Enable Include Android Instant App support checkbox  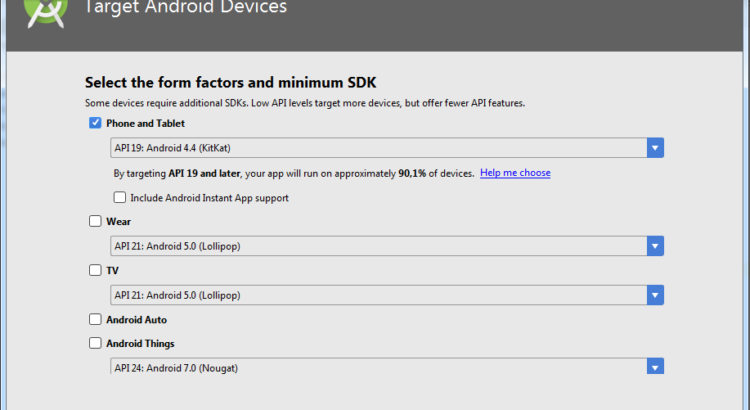tap(120, 198)
